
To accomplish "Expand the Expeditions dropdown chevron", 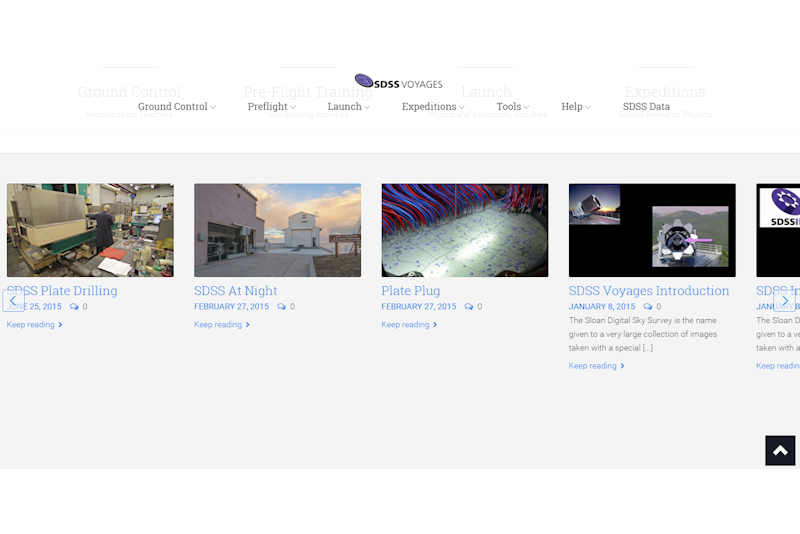I will 462,107.
